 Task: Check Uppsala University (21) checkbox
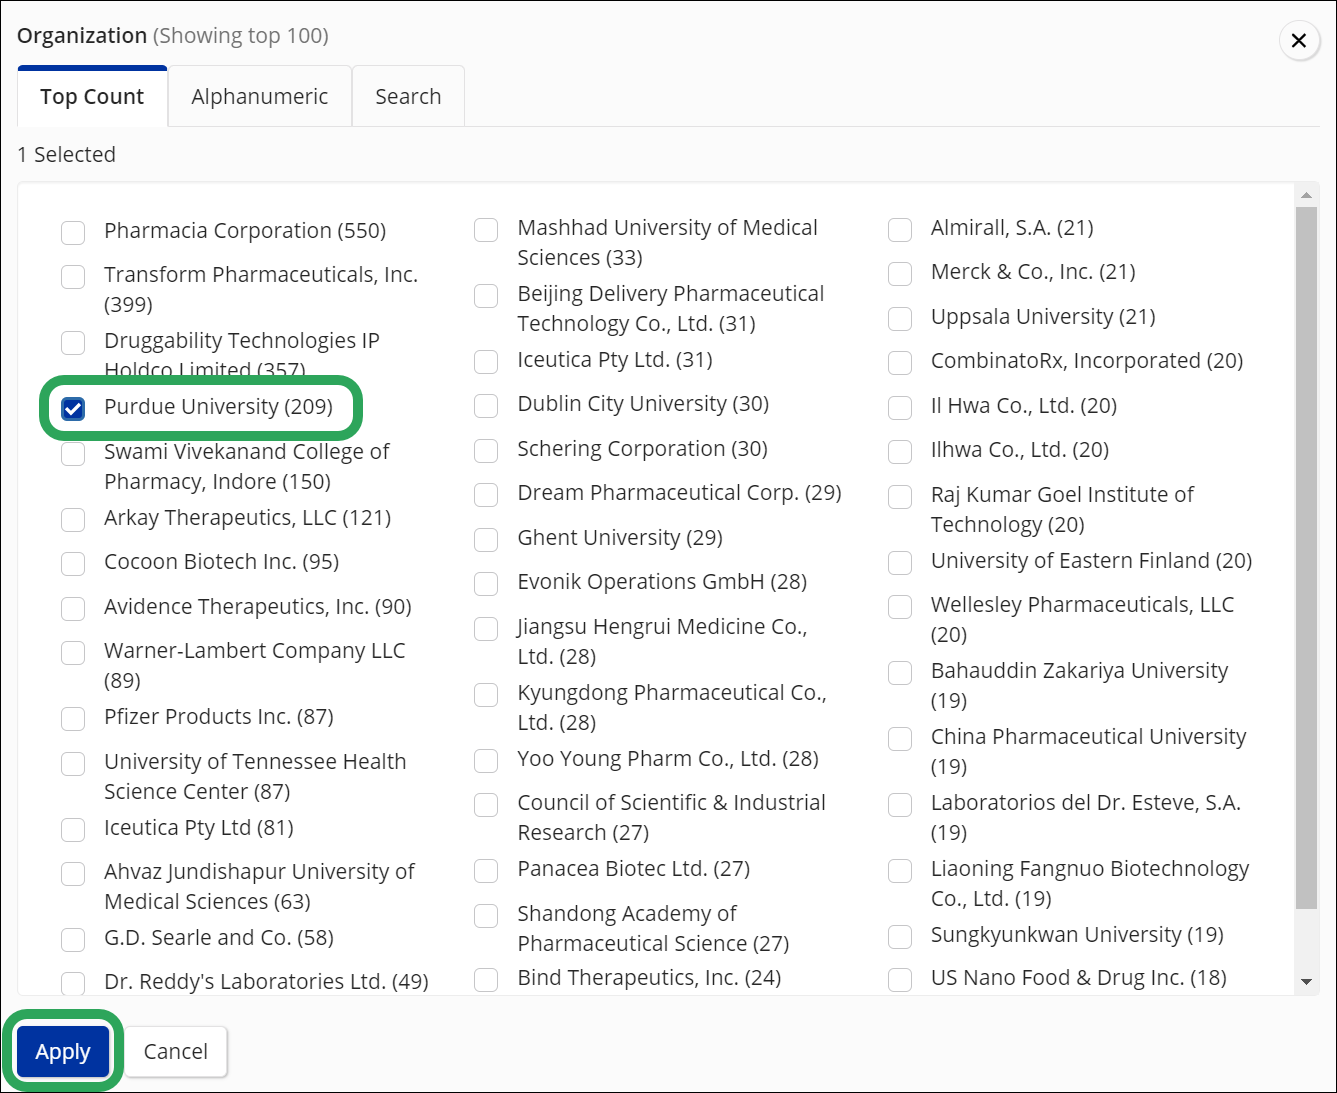pyautogui.click(x=900, y=318)
